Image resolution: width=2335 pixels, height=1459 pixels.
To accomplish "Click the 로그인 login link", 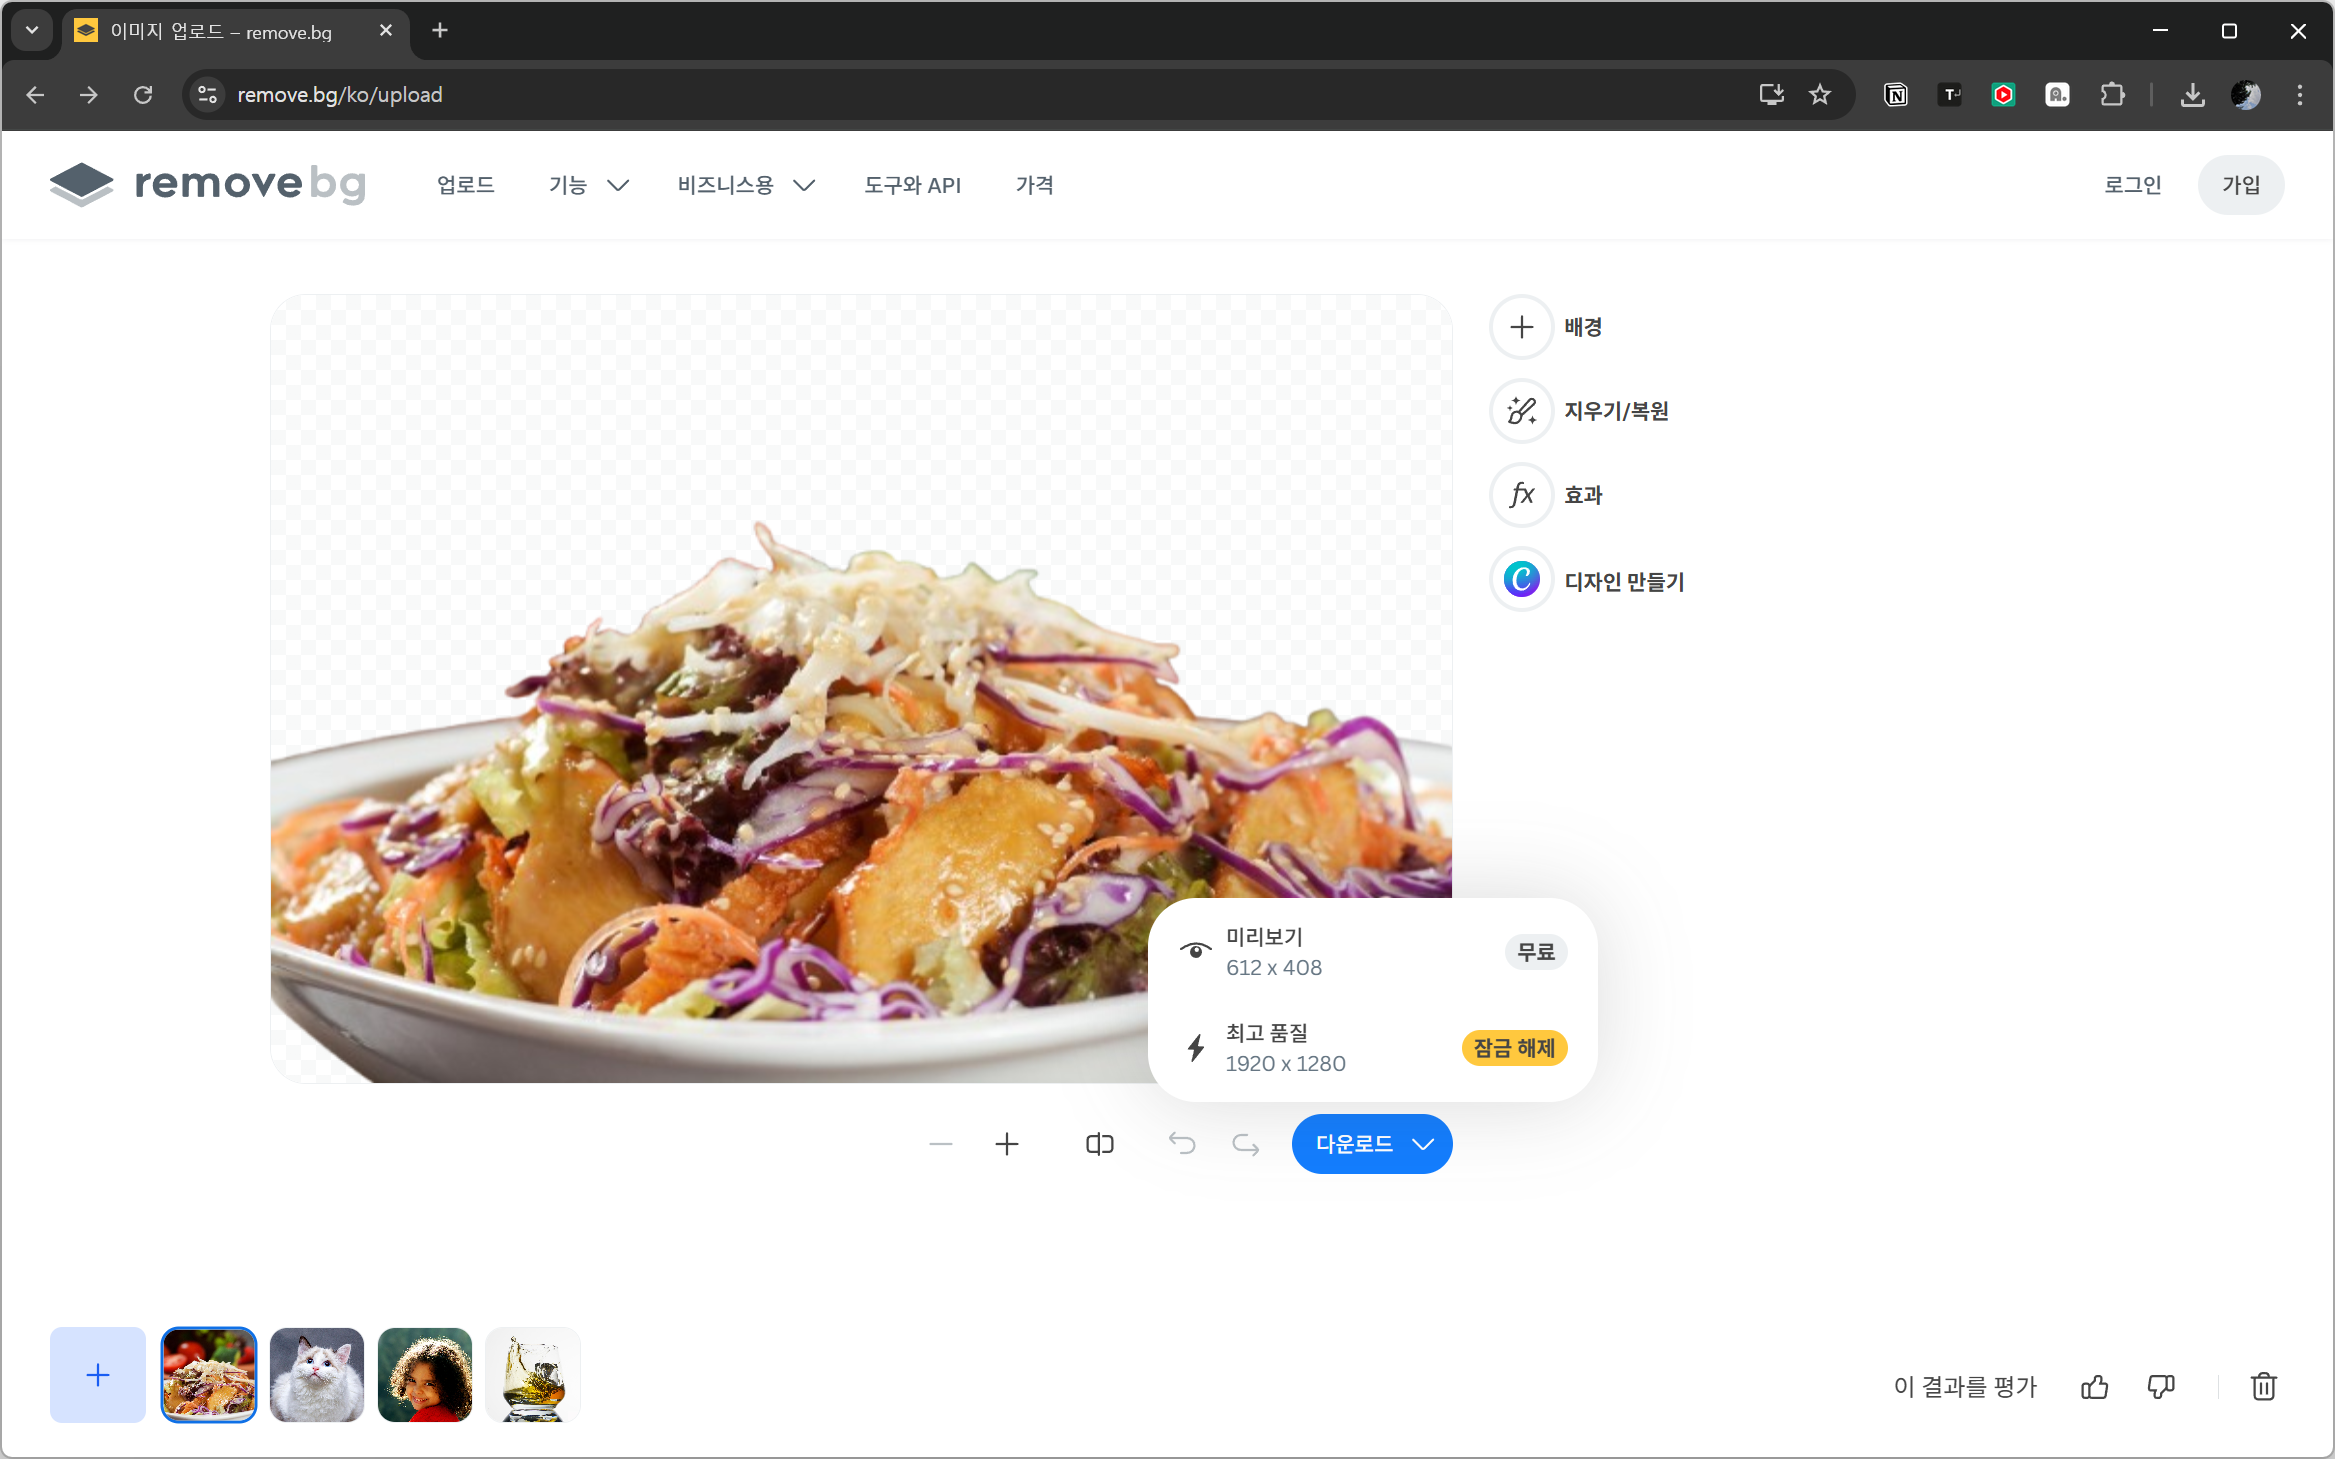I will pyautogui.click(x=2132, y=185).
